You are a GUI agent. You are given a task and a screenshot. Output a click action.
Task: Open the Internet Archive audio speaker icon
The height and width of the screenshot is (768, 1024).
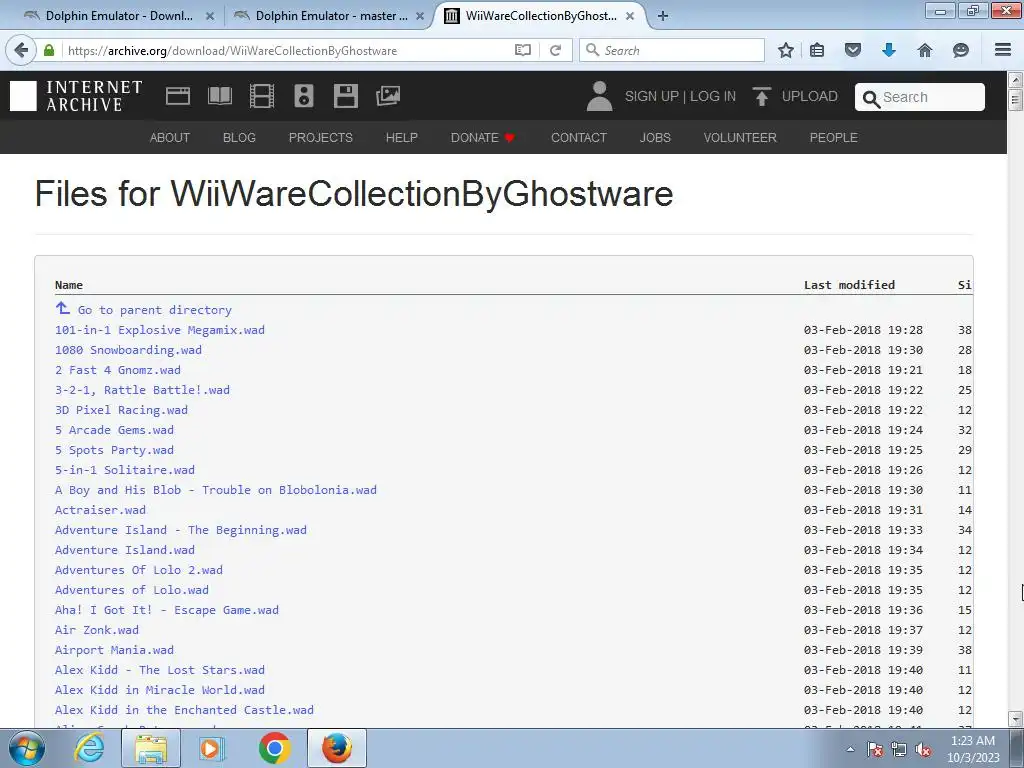click(304, 96)
